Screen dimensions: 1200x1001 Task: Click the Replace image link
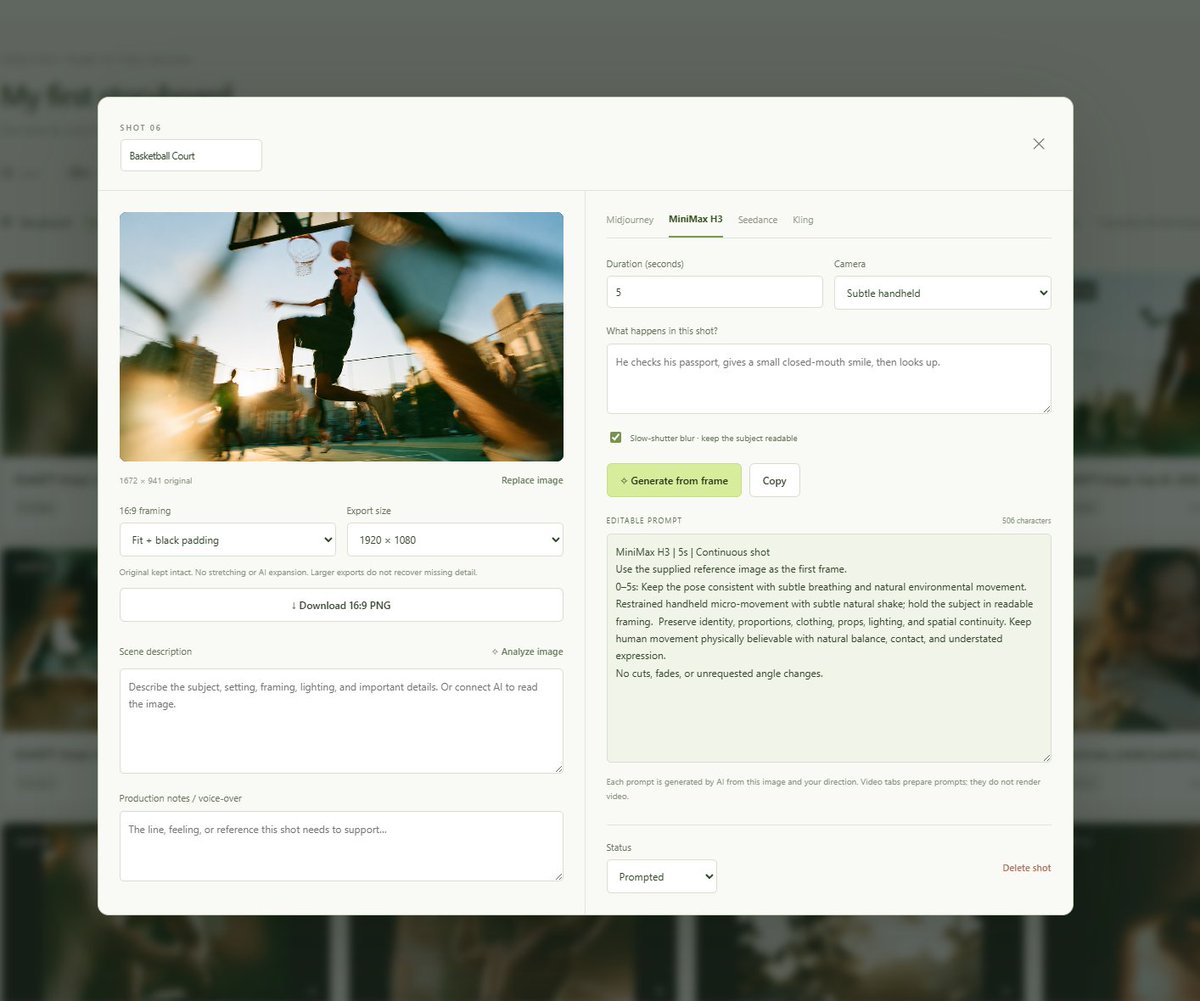[x=532, y=480]
